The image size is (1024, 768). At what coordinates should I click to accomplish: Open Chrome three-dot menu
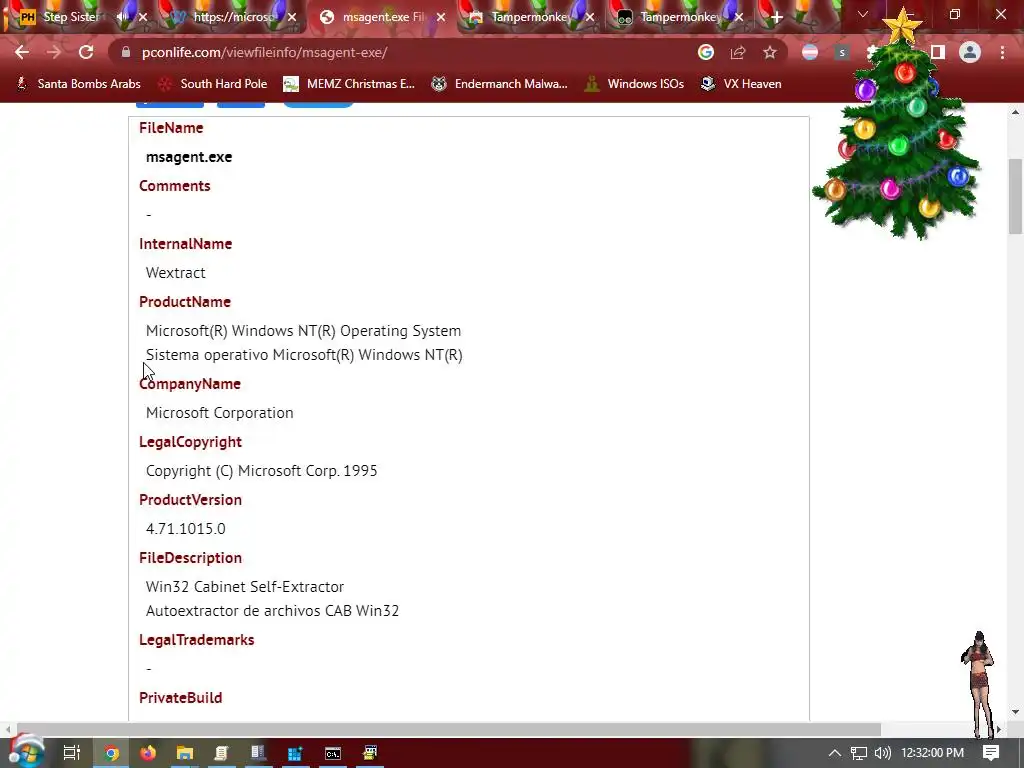pos(1002,52)
